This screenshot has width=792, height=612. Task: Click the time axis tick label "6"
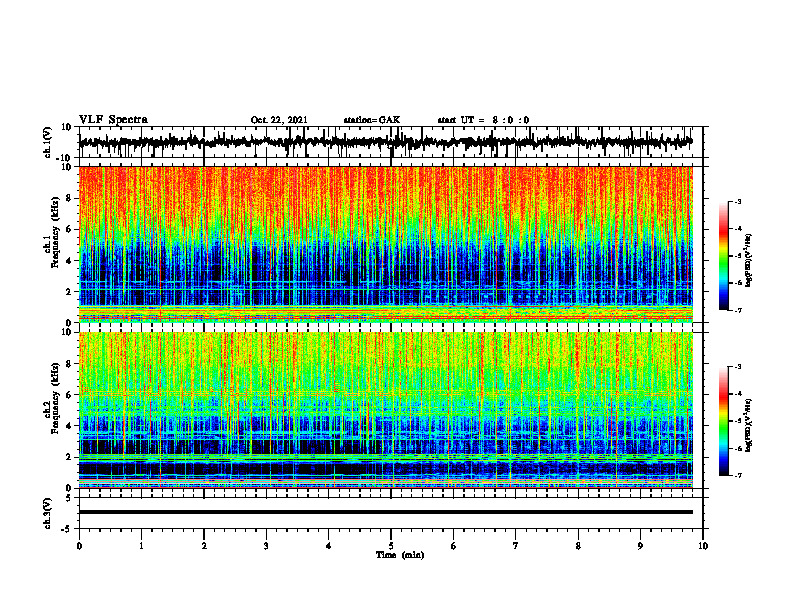454,546
